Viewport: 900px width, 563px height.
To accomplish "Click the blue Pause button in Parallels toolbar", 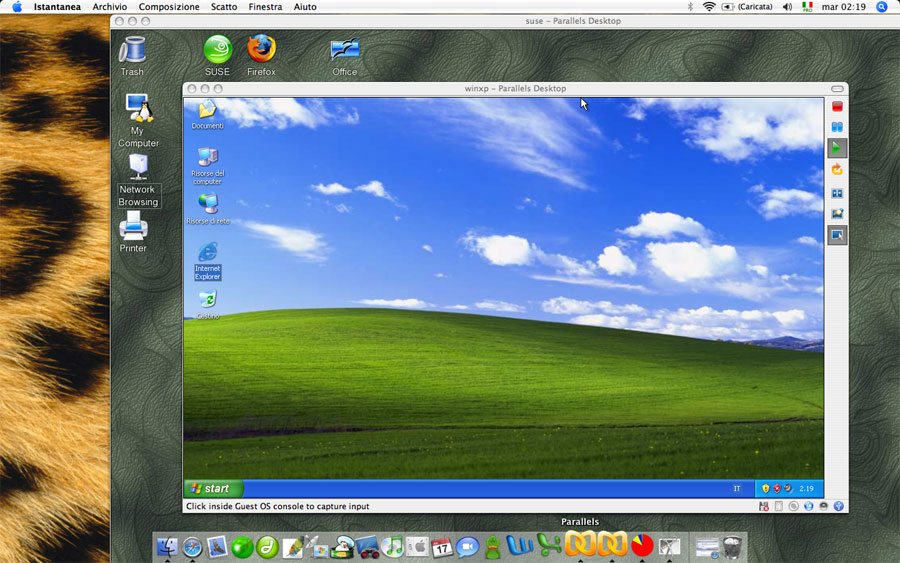I will point(837,127).
